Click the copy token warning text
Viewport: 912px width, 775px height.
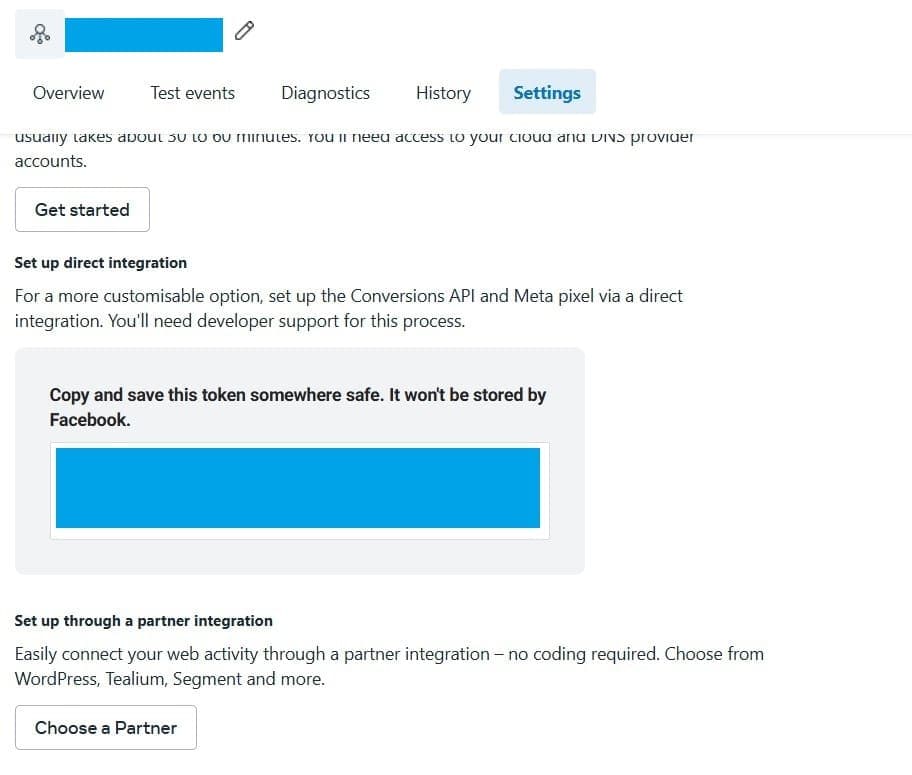(298, 406)
